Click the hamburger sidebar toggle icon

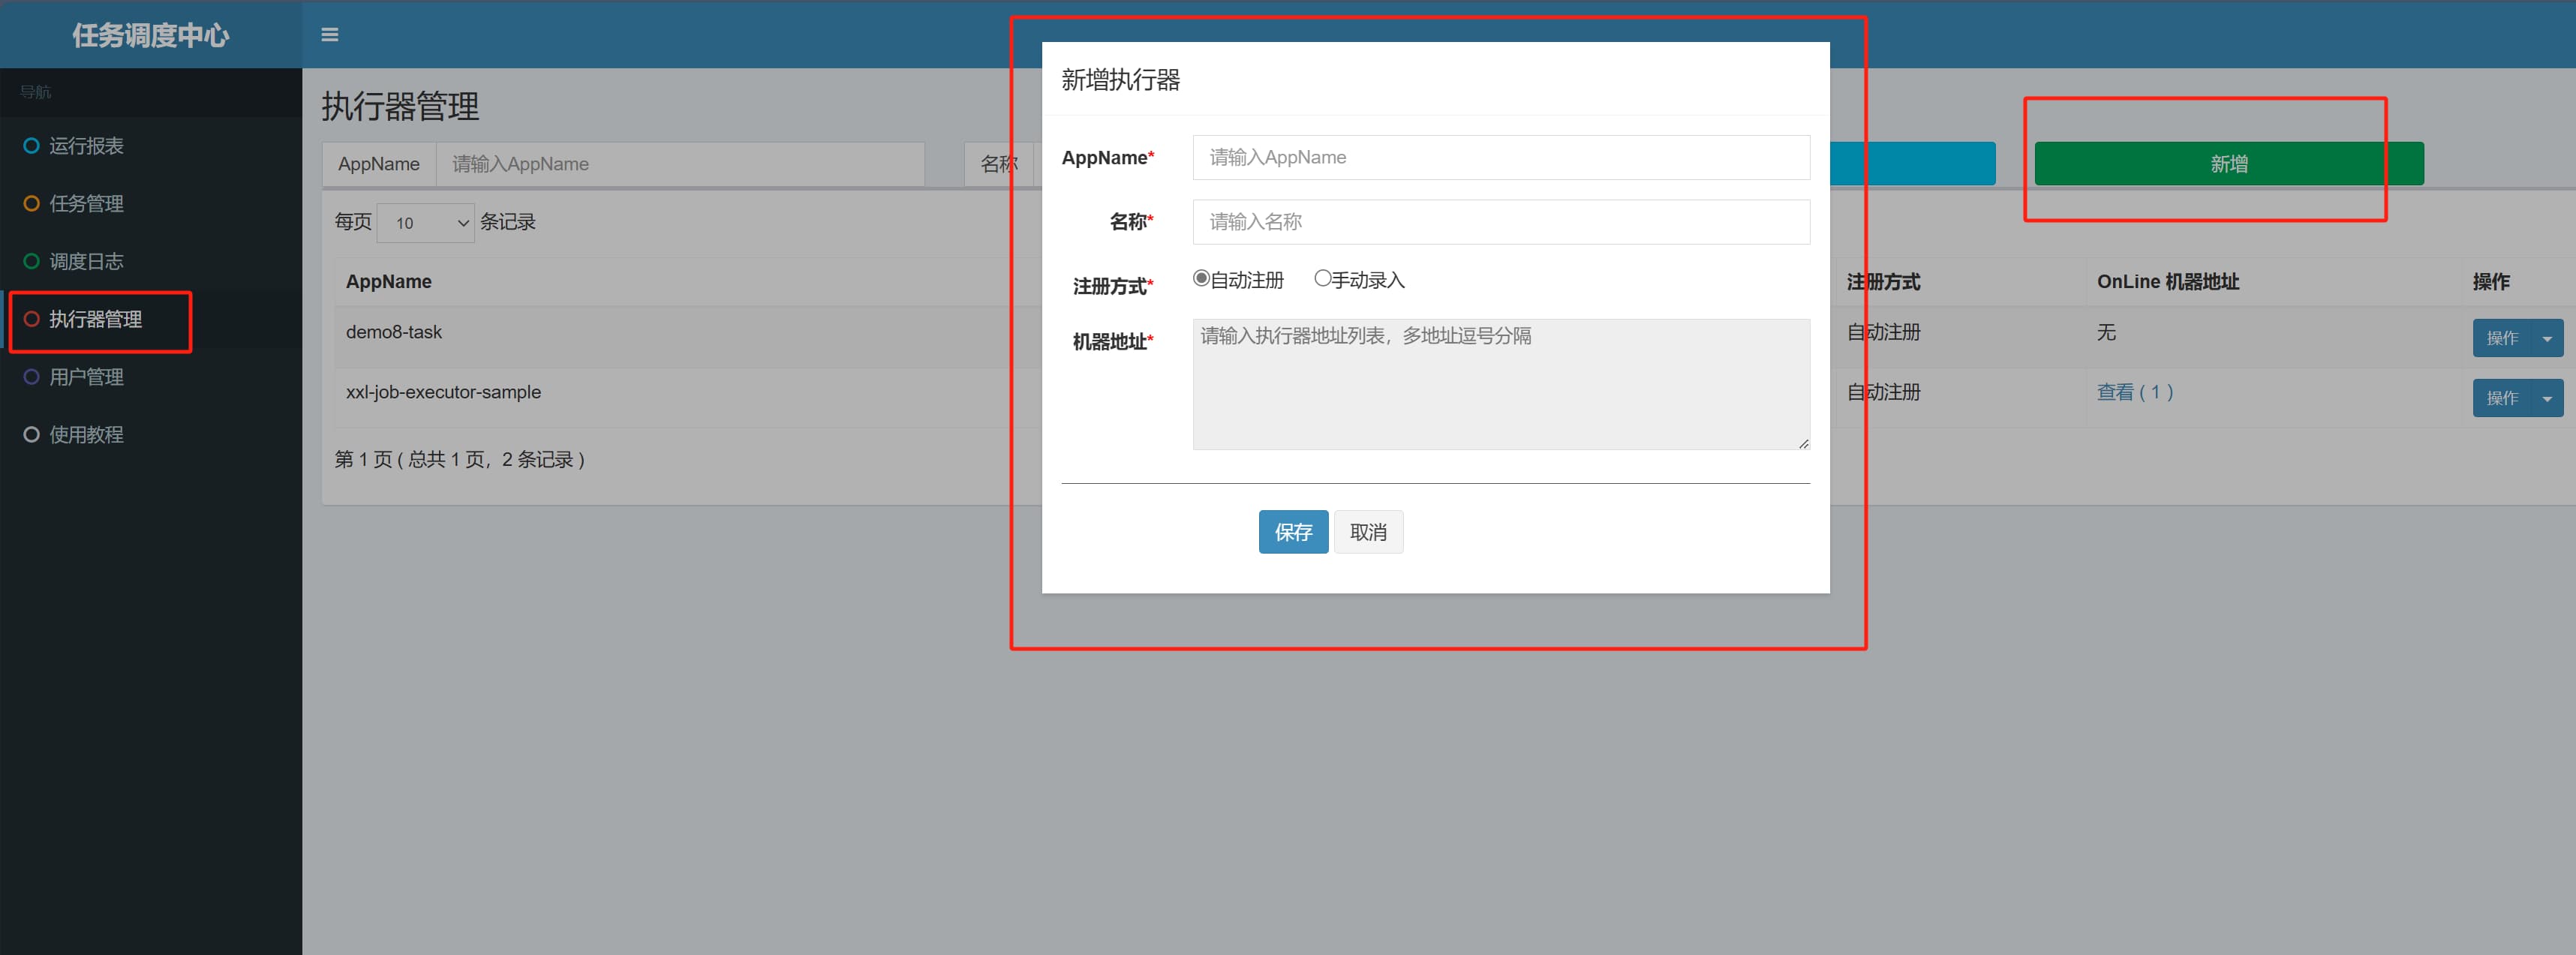click(329, 35)
